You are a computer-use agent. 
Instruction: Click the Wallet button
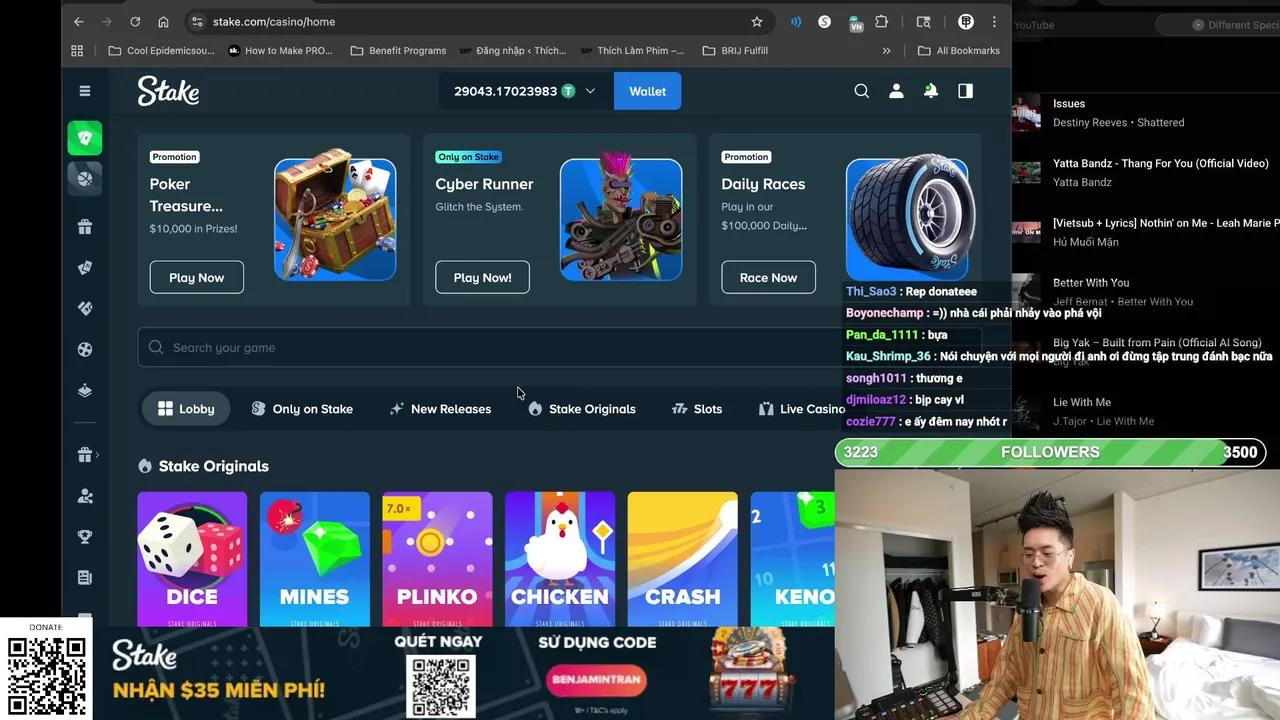[x=647, y=90]
